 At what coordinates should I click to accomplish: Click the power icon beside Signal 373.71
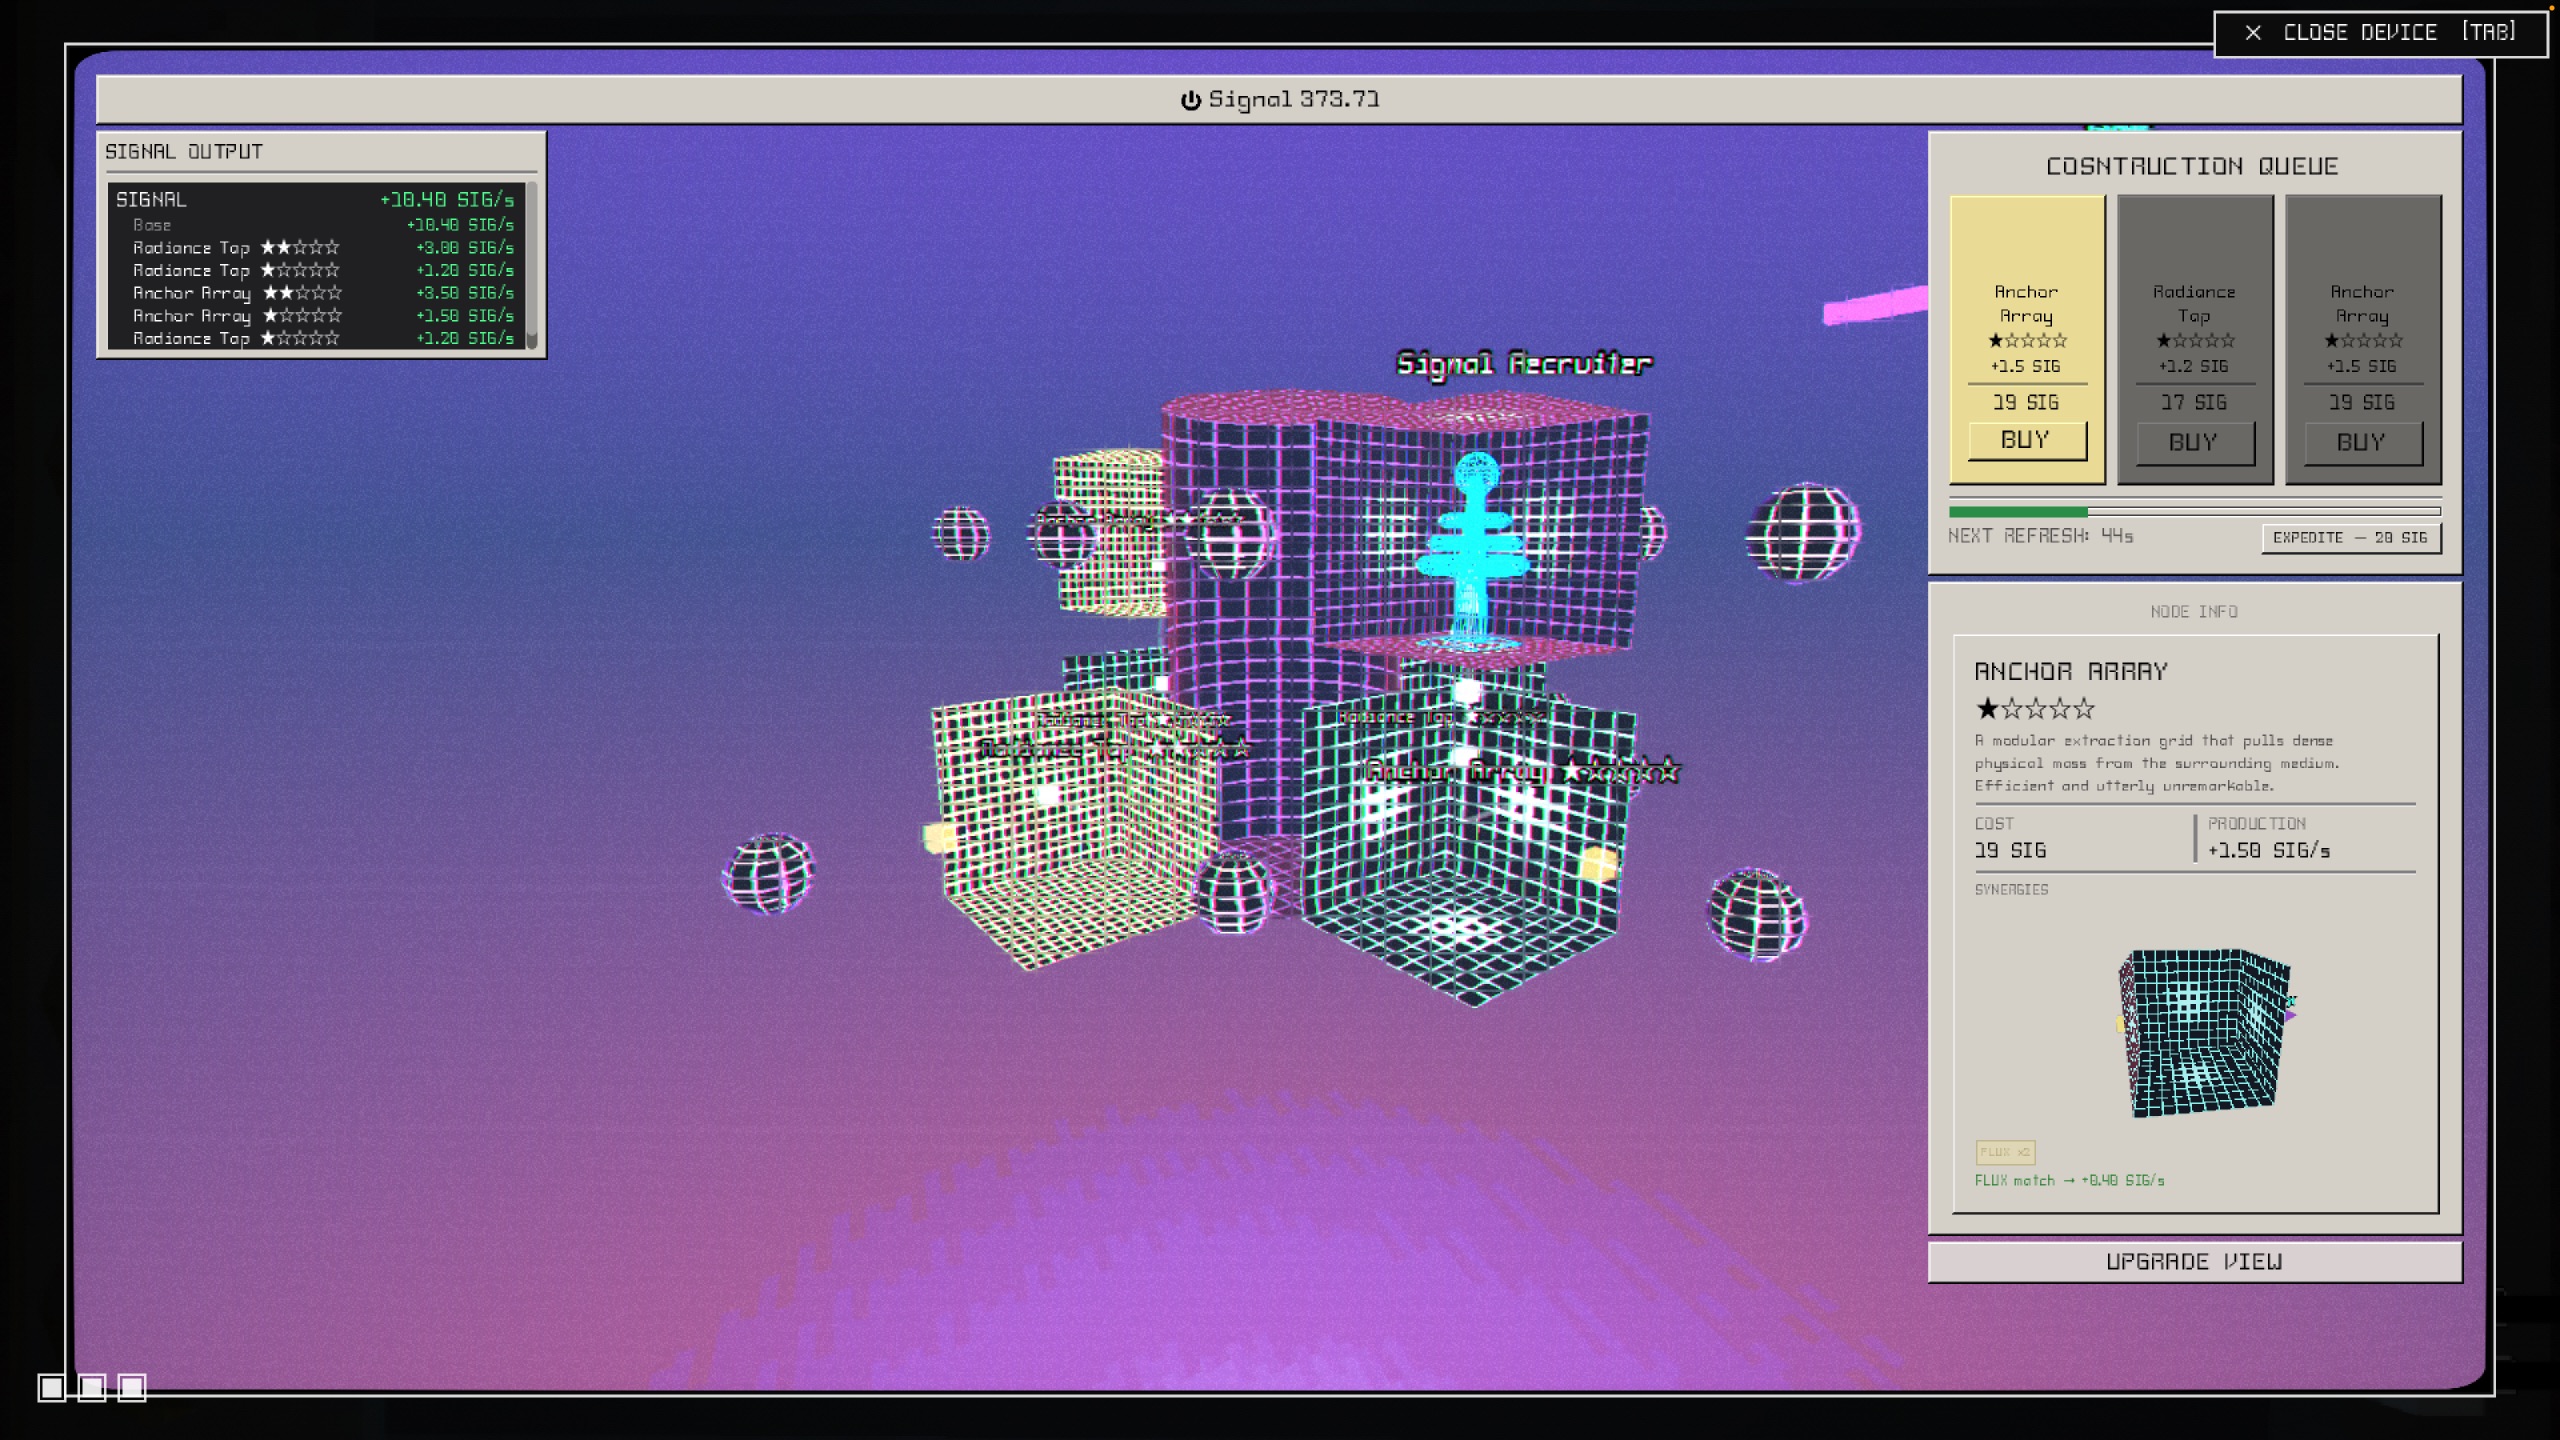pos(1190,100)
